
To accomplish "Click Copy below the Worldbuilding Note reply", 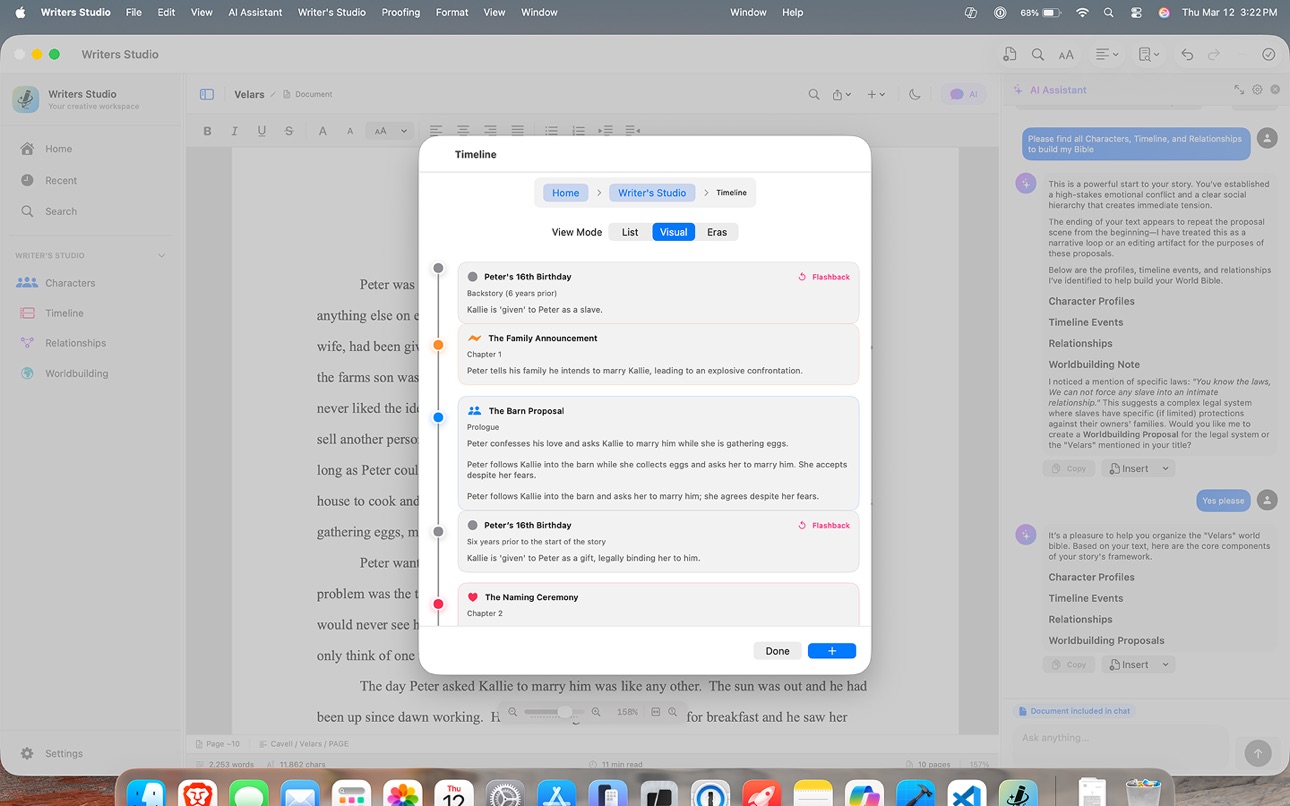I will pos(1069,469).
